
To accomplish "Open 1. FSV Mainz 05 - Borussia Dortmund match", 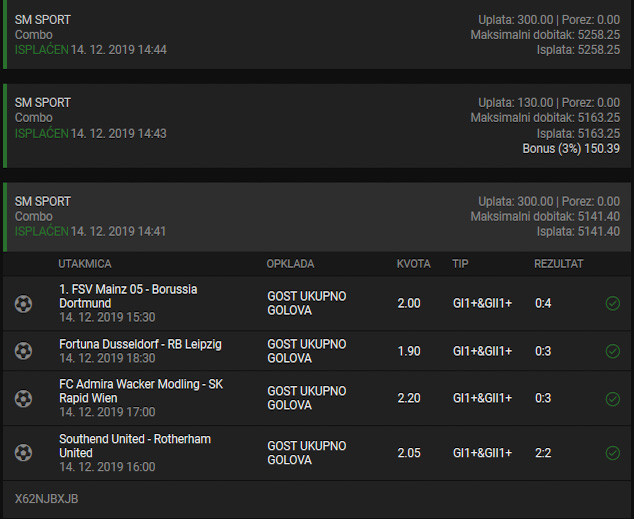I will point(128,296).
